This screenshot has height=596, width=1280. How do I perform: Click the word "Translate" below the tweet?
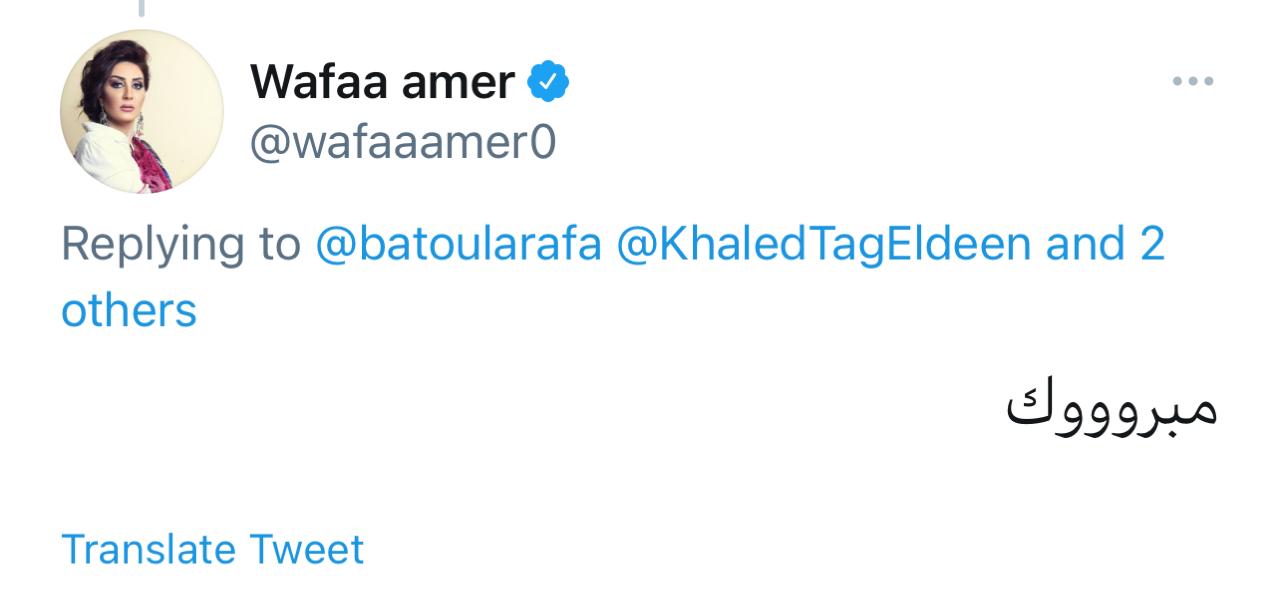tap(148, 549)
